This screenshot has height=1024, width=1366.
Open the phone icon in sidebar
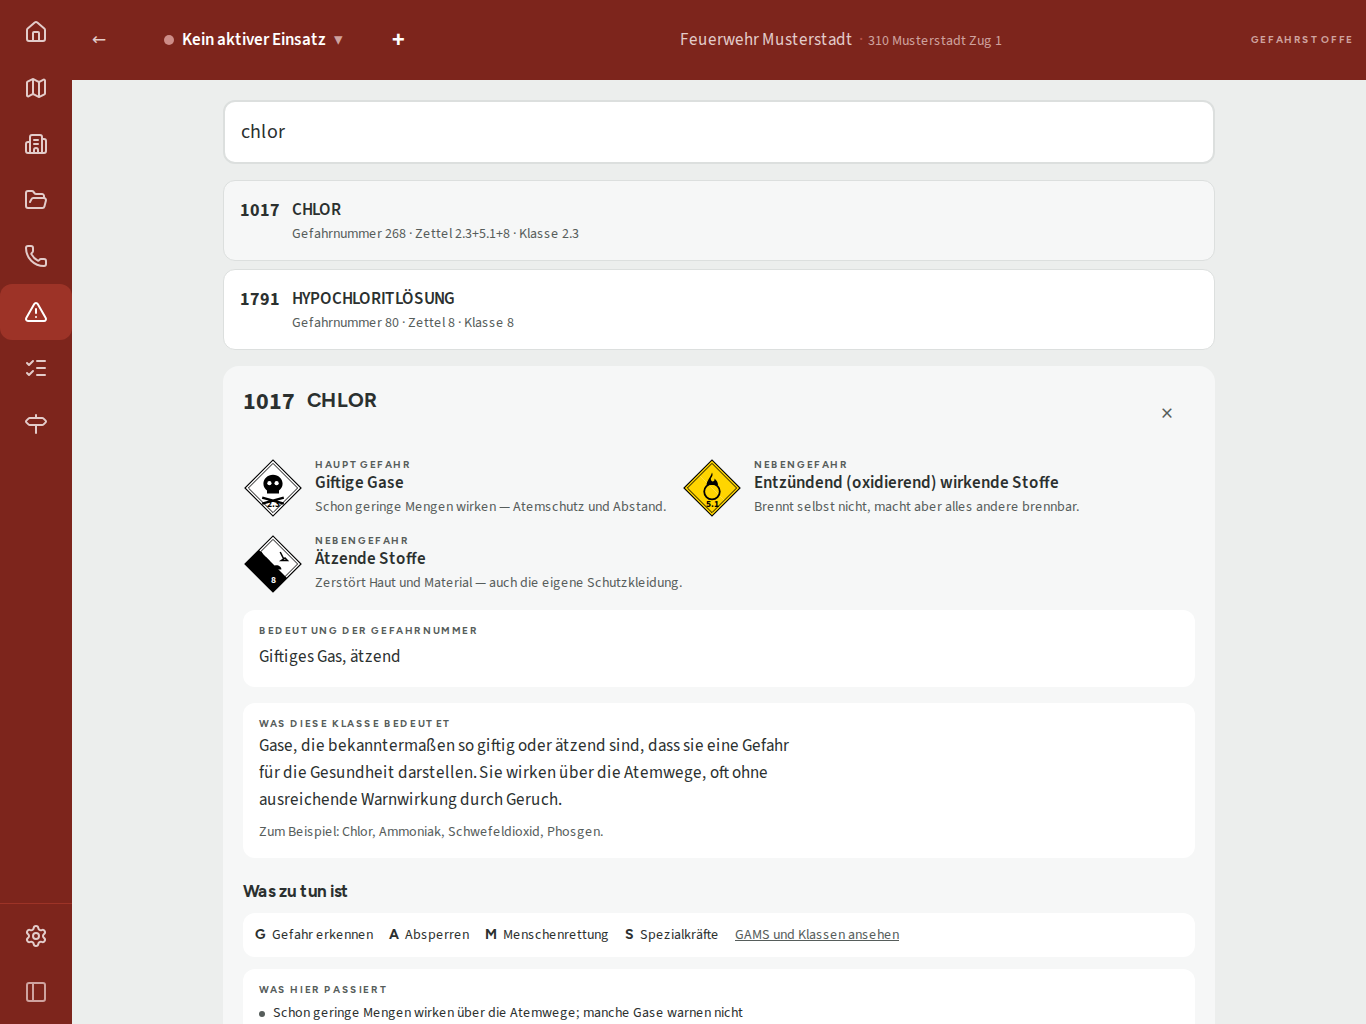click(x=36, y=256)
